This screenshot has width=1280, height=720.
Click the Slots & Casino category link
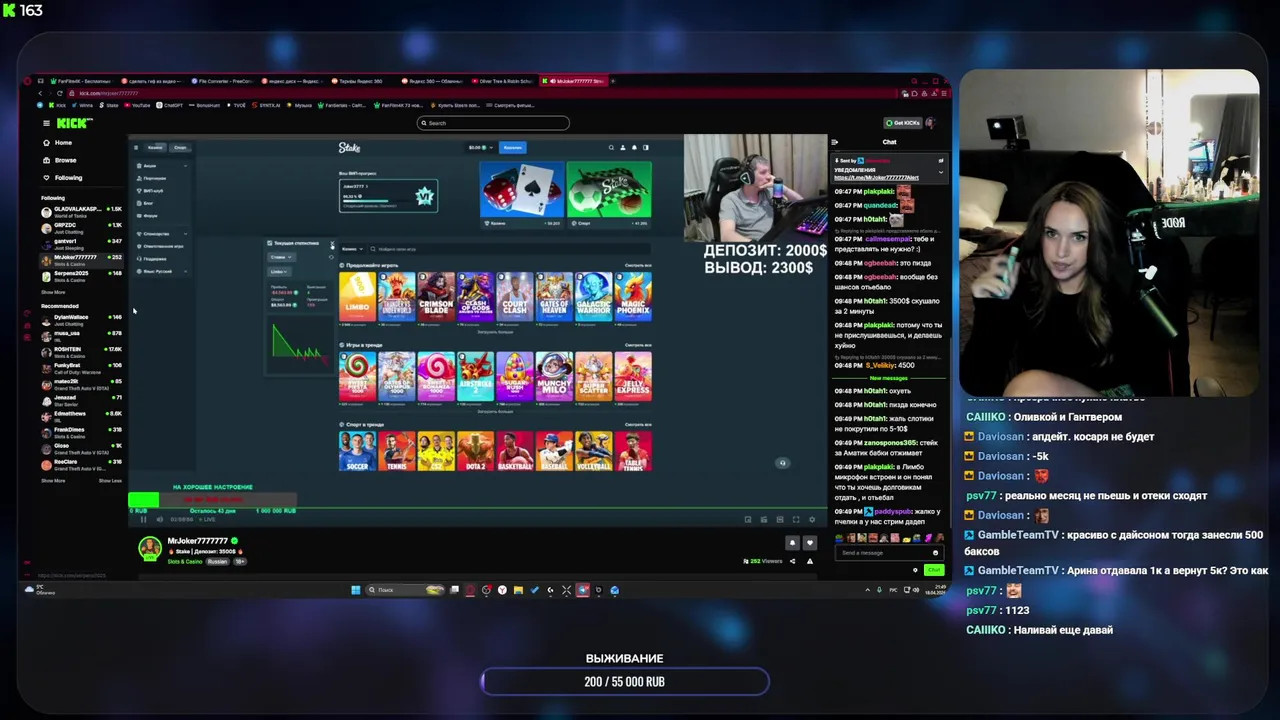[184, 561]
